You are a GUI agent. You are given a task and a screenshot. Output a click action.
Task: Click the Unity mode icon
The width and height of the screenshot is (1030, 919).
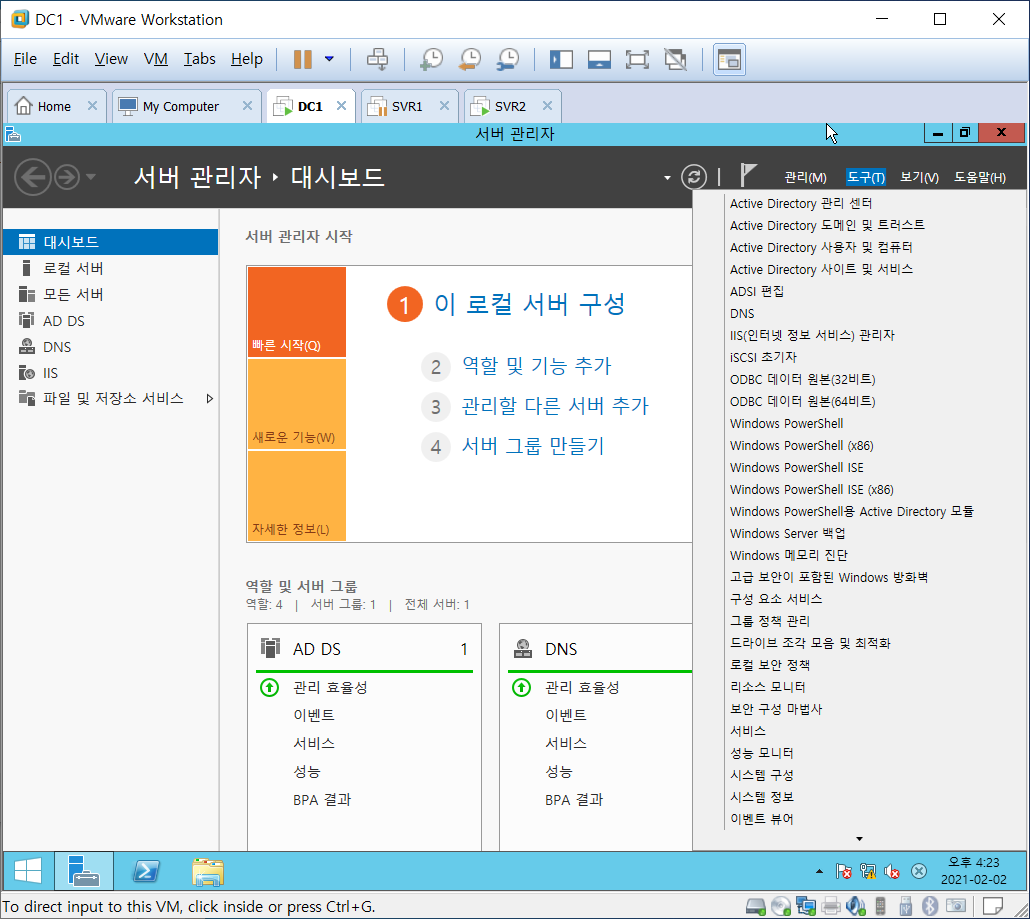pos(675,60)
